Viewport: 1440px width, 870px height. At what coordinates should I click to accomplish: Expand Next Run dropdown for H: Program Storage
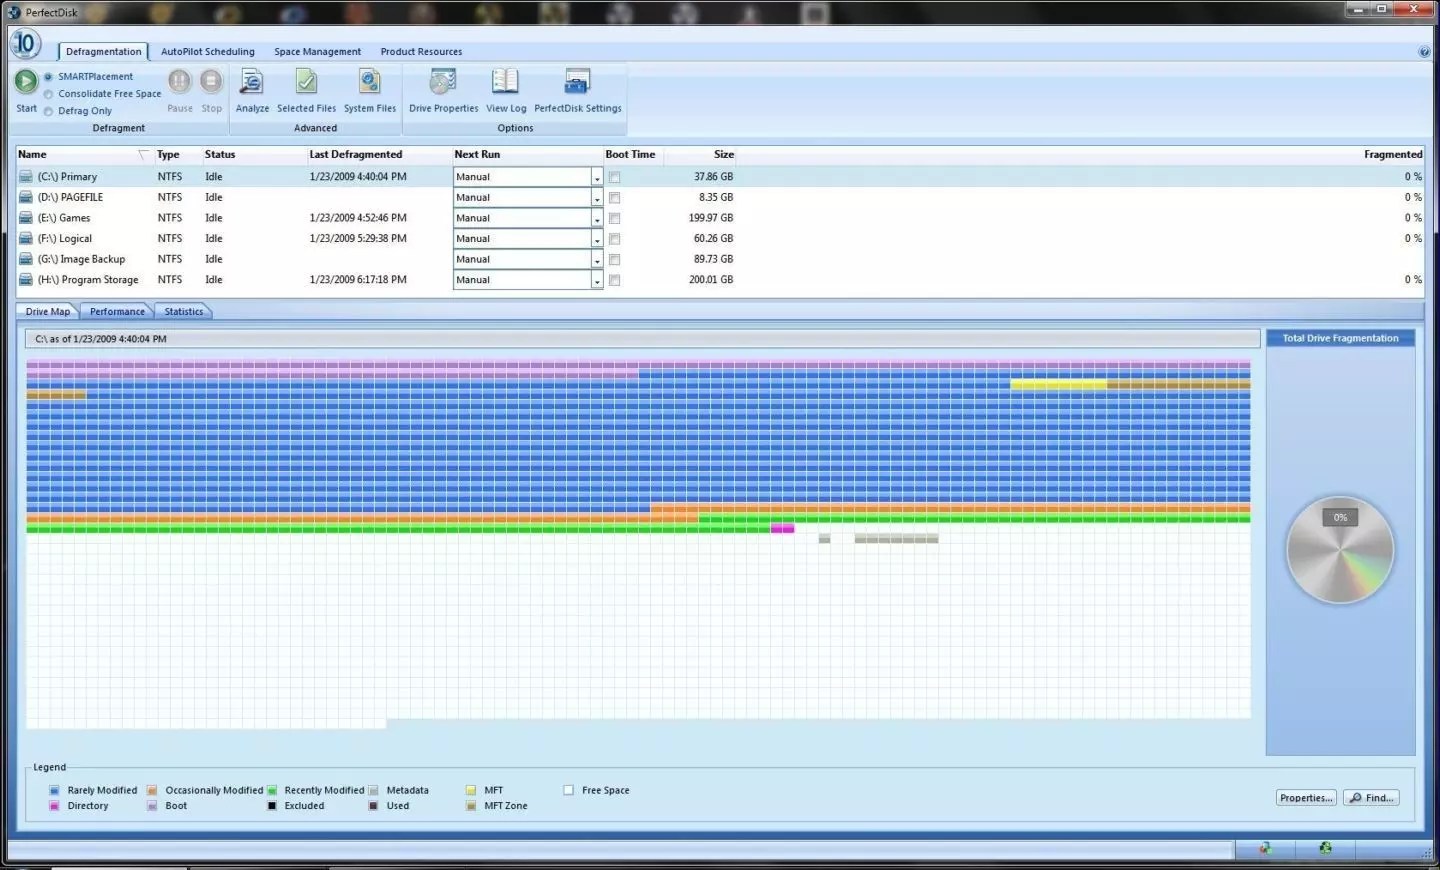coord(597,281)
